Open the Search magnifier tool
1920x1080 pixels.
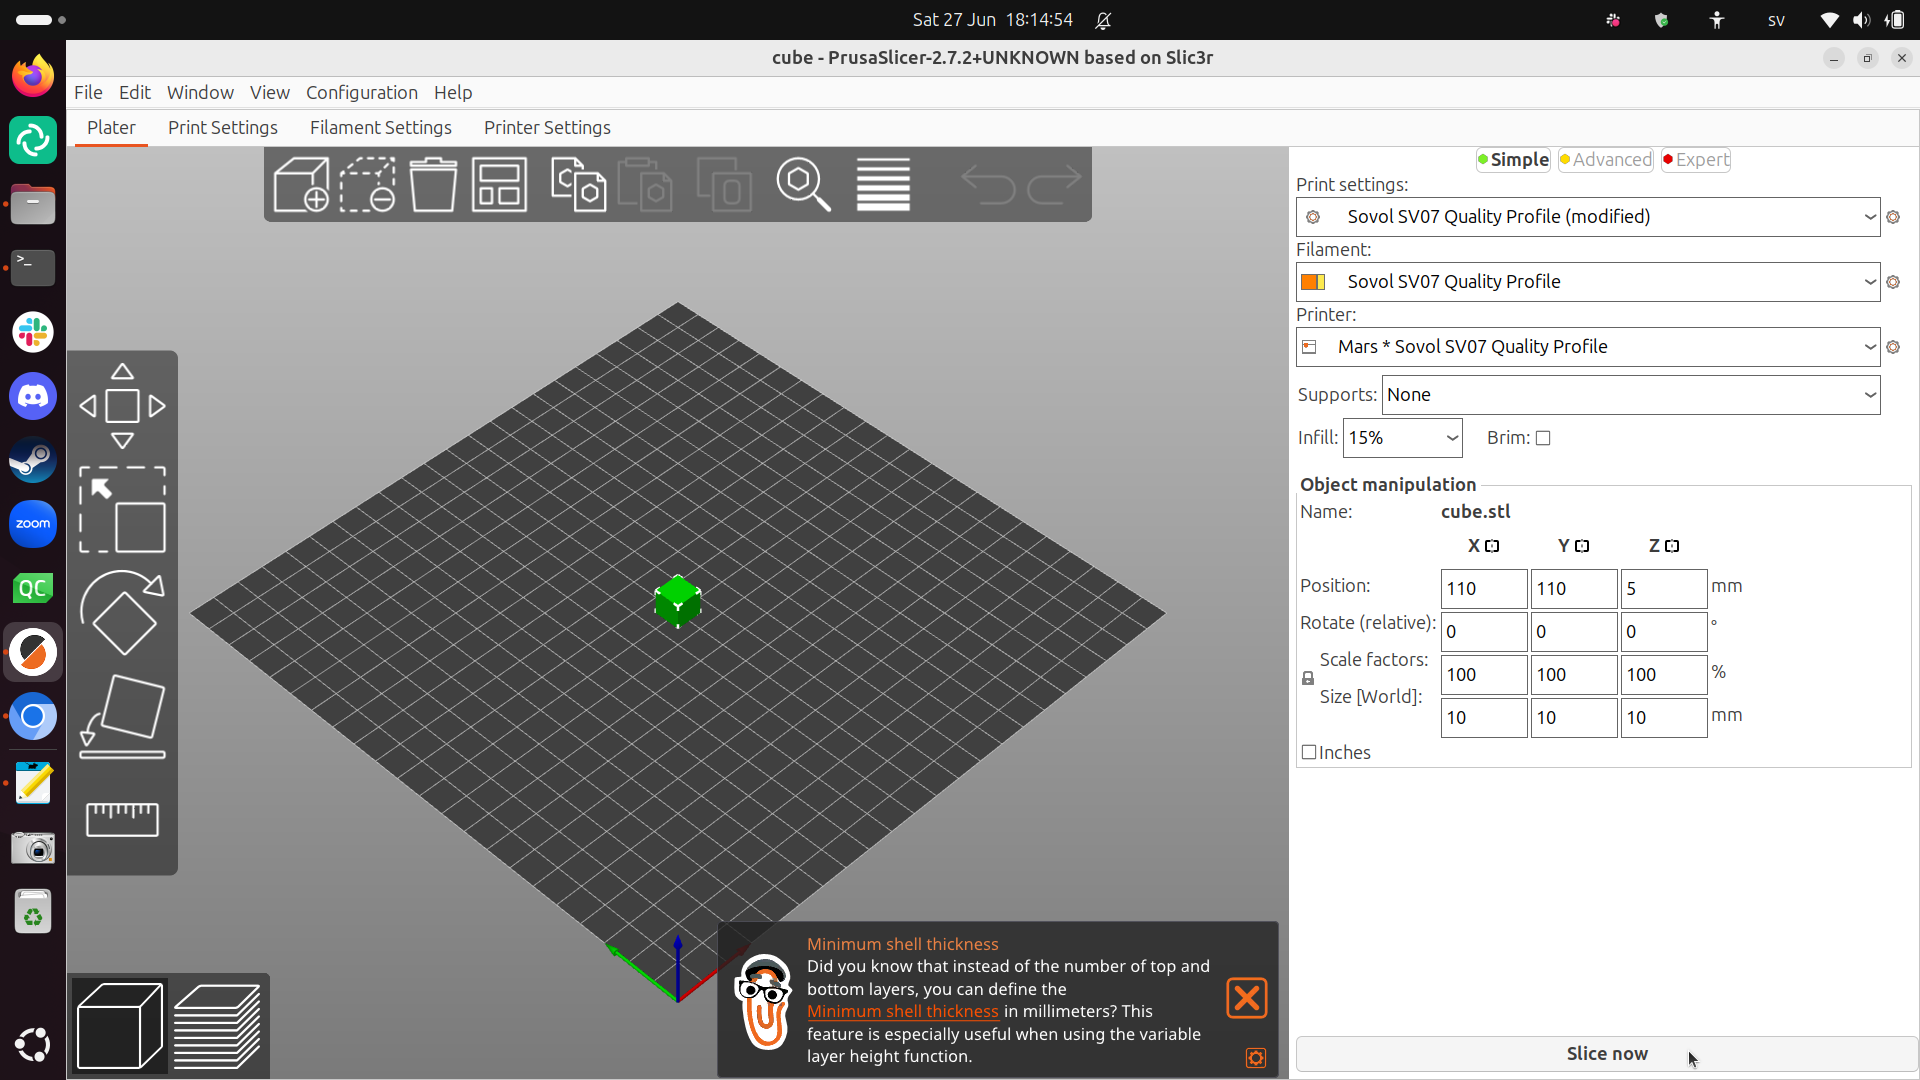803,185
